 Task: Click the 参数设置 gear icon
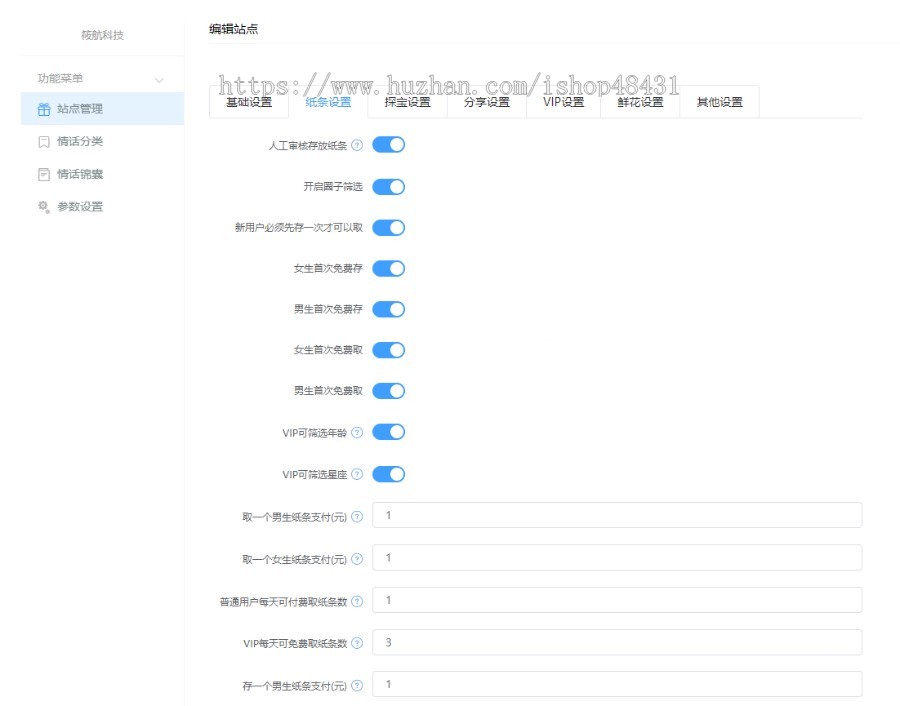pyautogui.click(x=44, y=207)
